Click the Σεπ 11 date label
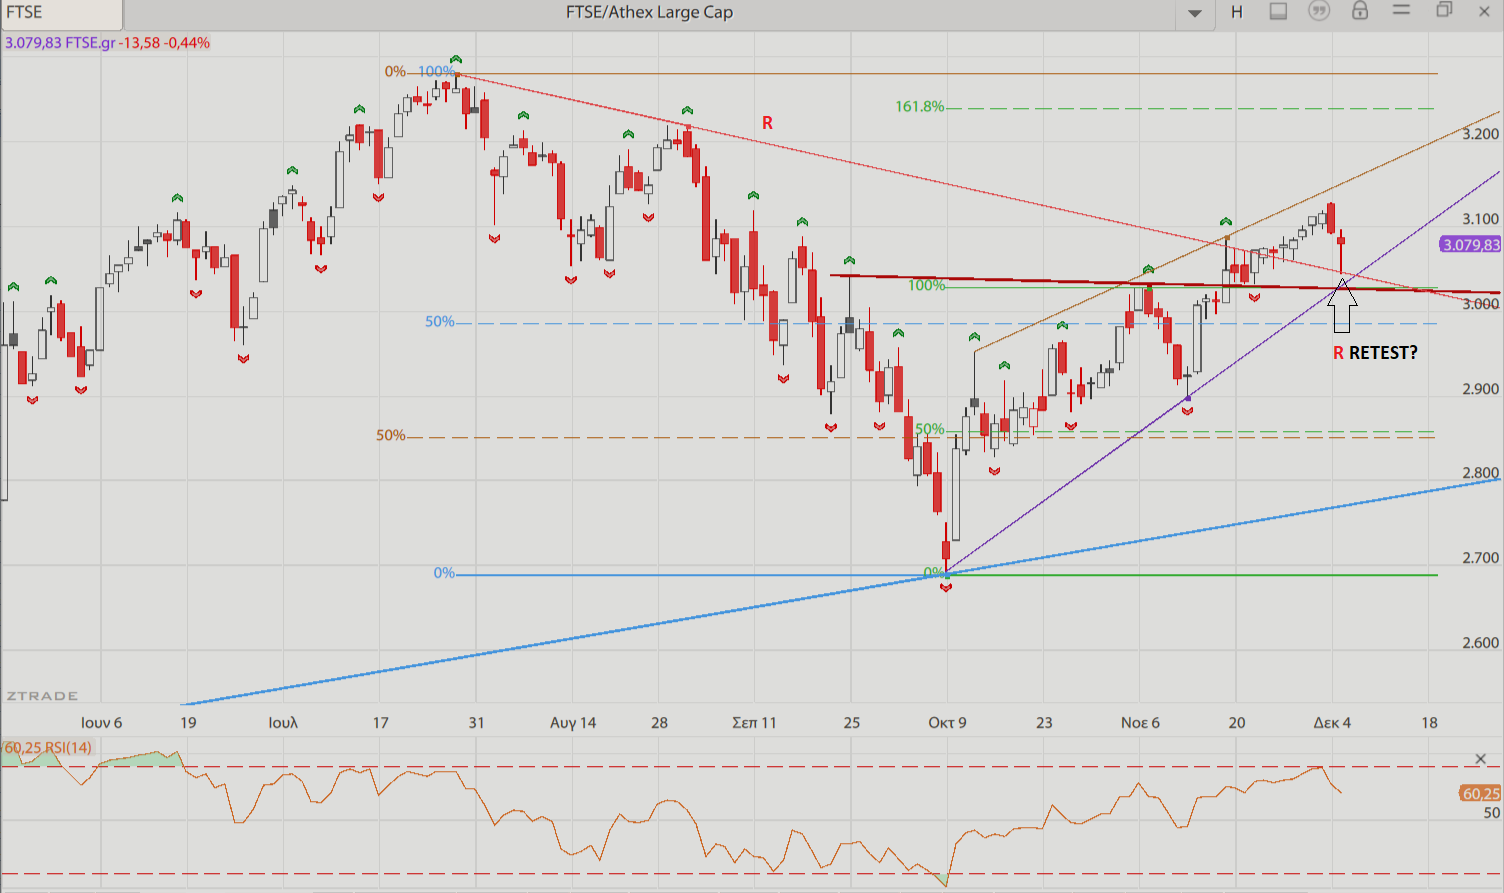Screen dimensions: 1504x893 754,722
